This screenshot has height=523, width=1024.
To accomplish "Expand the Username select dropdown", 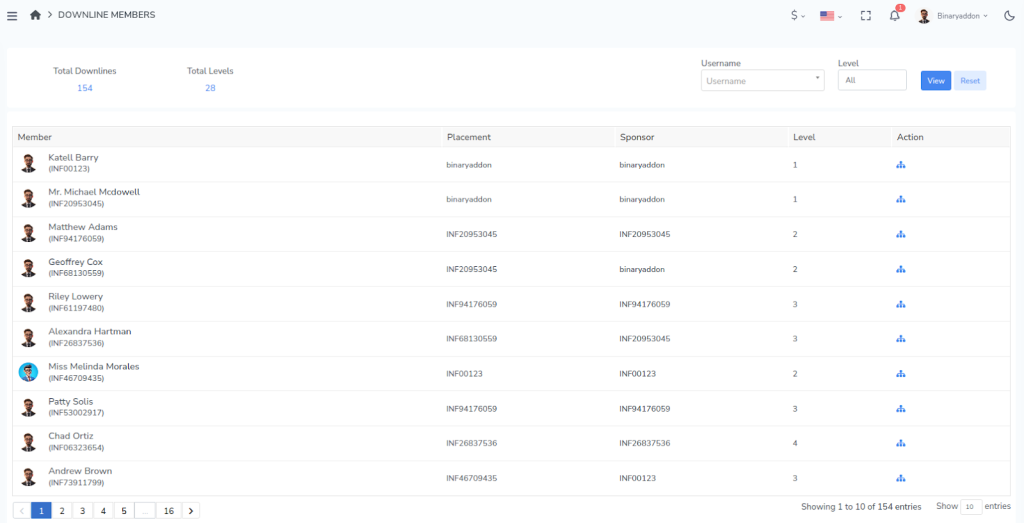I will pyautogui.click(x=762, y=81).
